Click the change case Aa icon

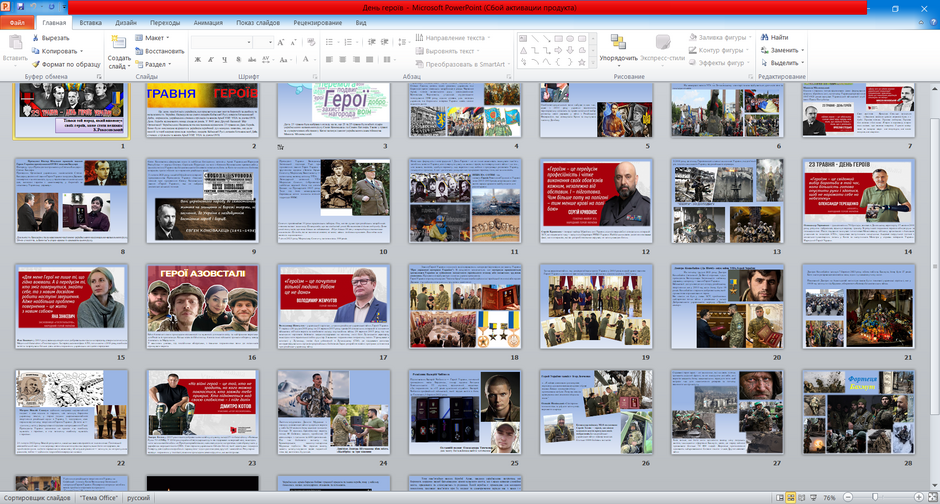tap(284, 59)
